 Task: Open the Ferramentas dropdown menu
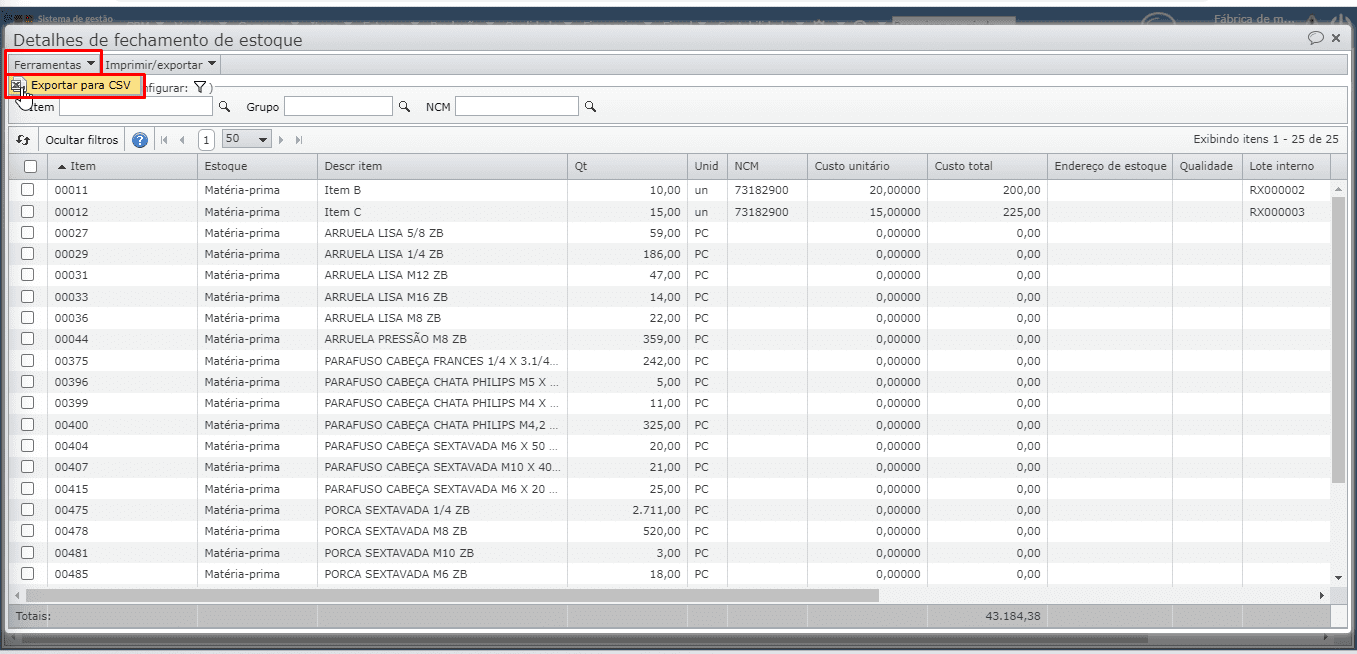[54, 64]
